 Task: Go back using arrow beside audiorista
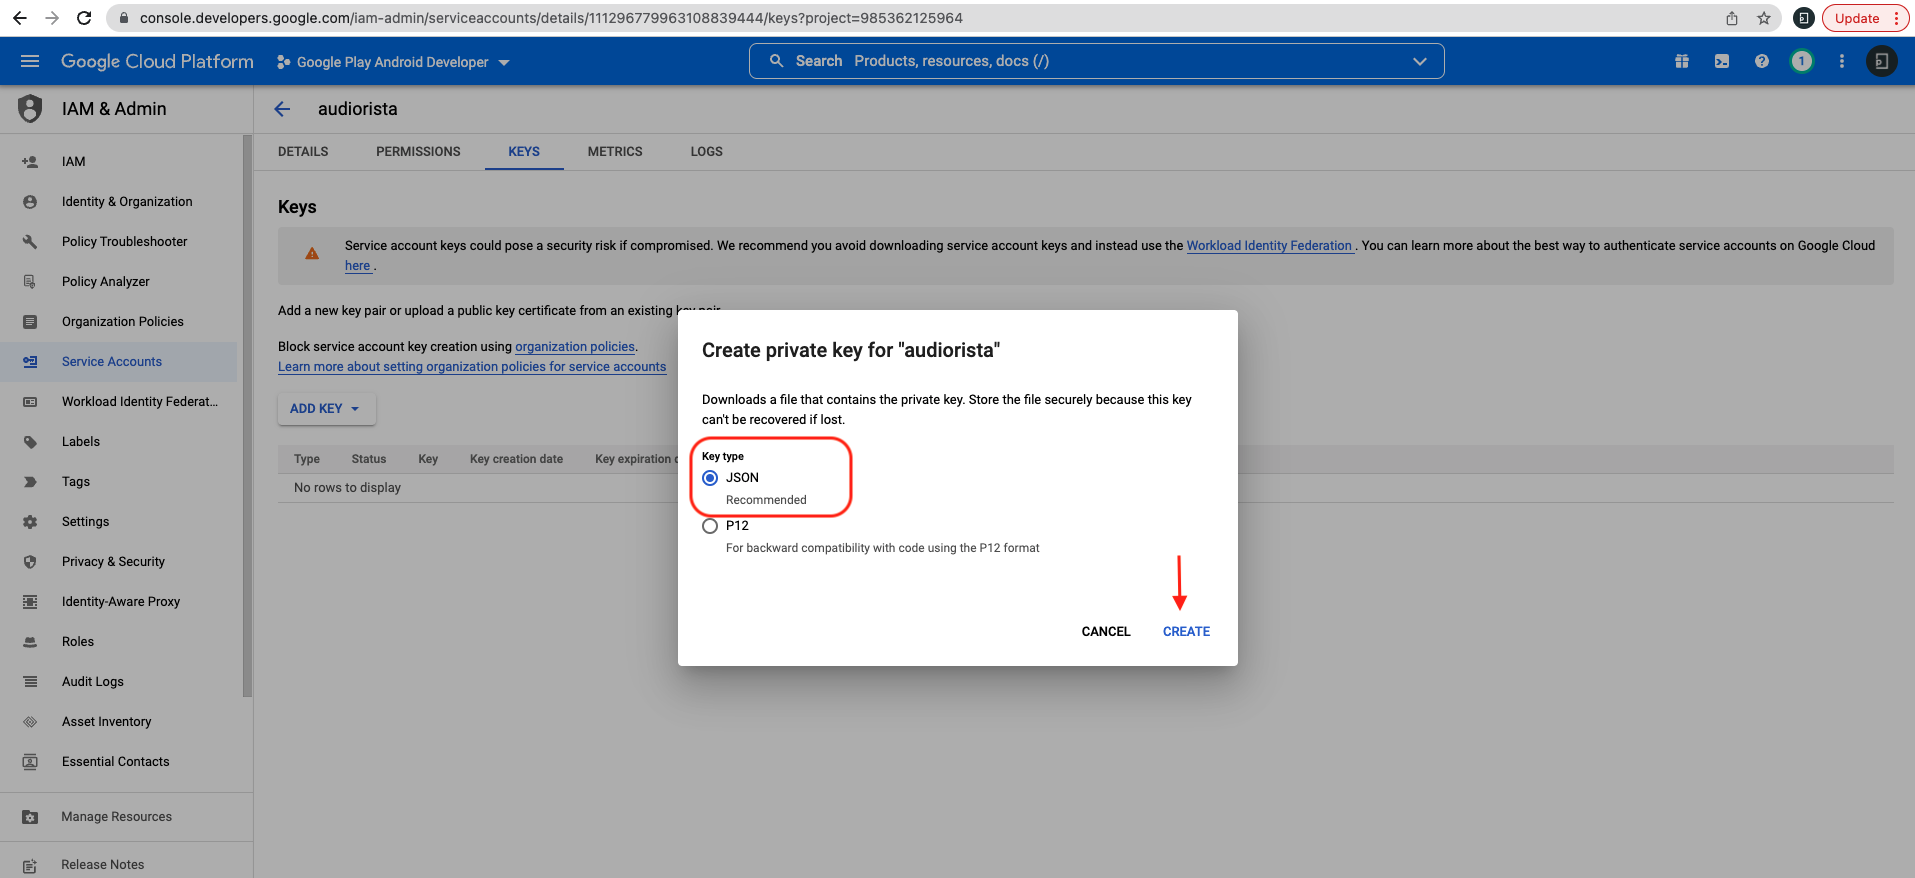point(283,109)
